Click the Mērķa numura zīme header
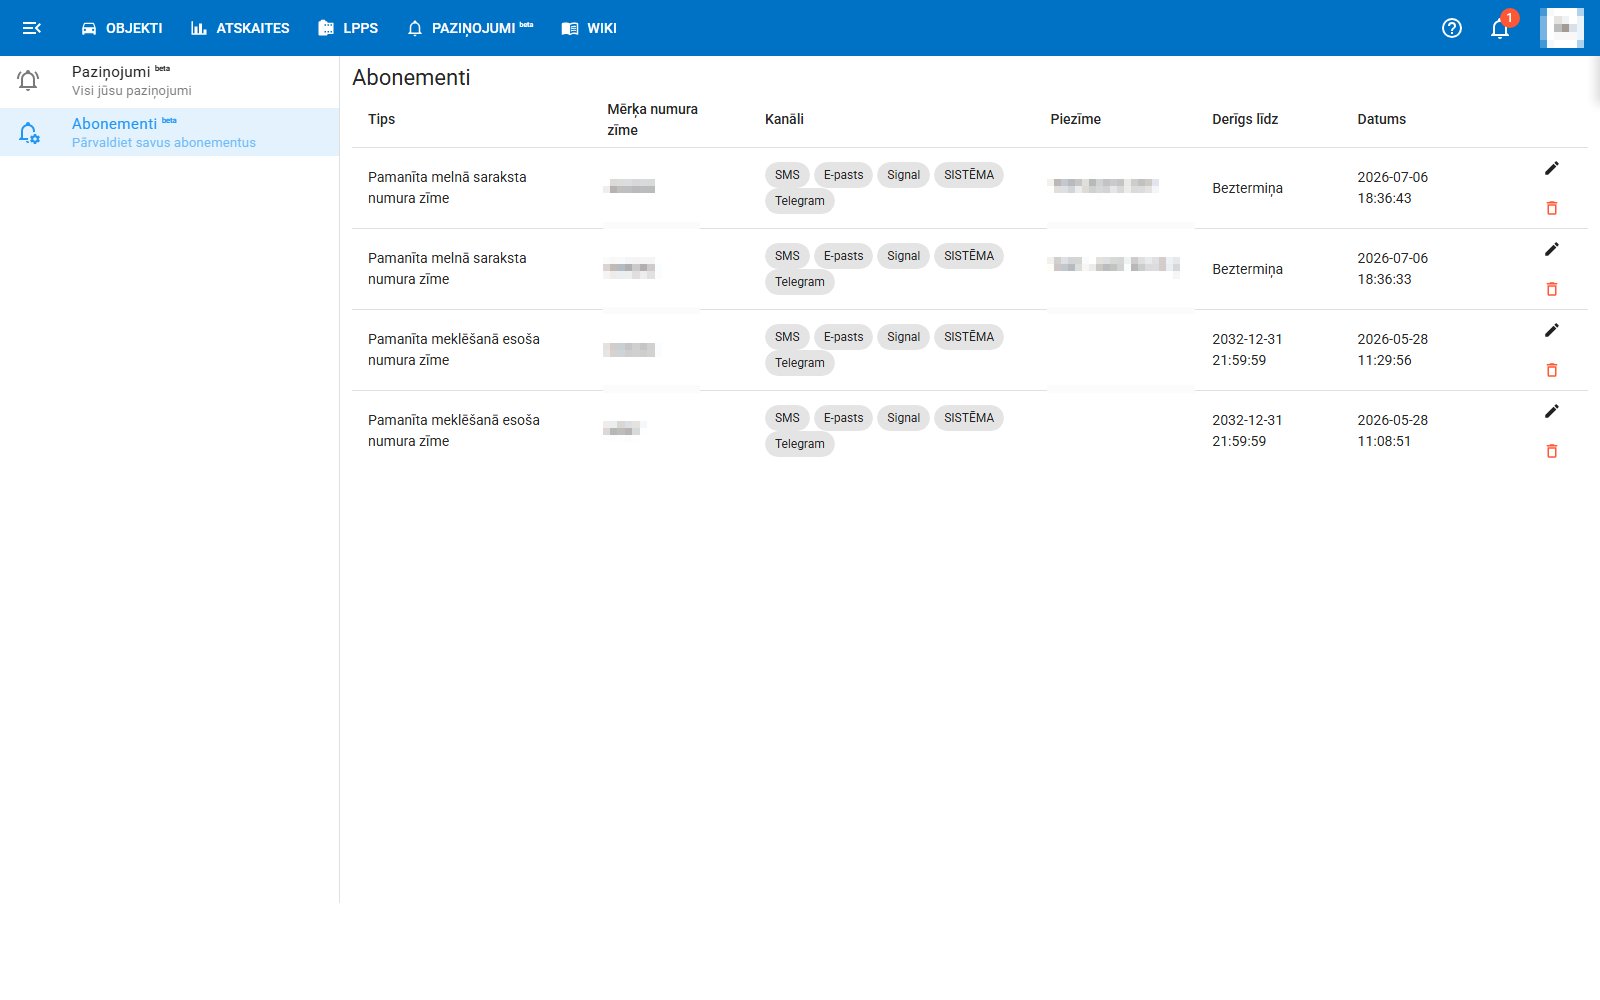This screenshot has width=1600, height=1000. pos(652,119)
